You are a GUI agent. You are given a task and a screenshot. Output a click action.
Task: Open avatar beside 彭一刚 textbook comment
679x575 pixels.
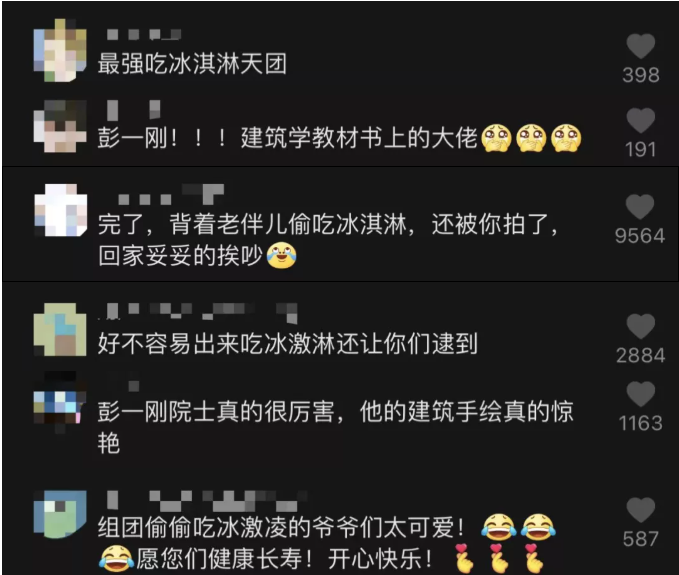point(60,126)
